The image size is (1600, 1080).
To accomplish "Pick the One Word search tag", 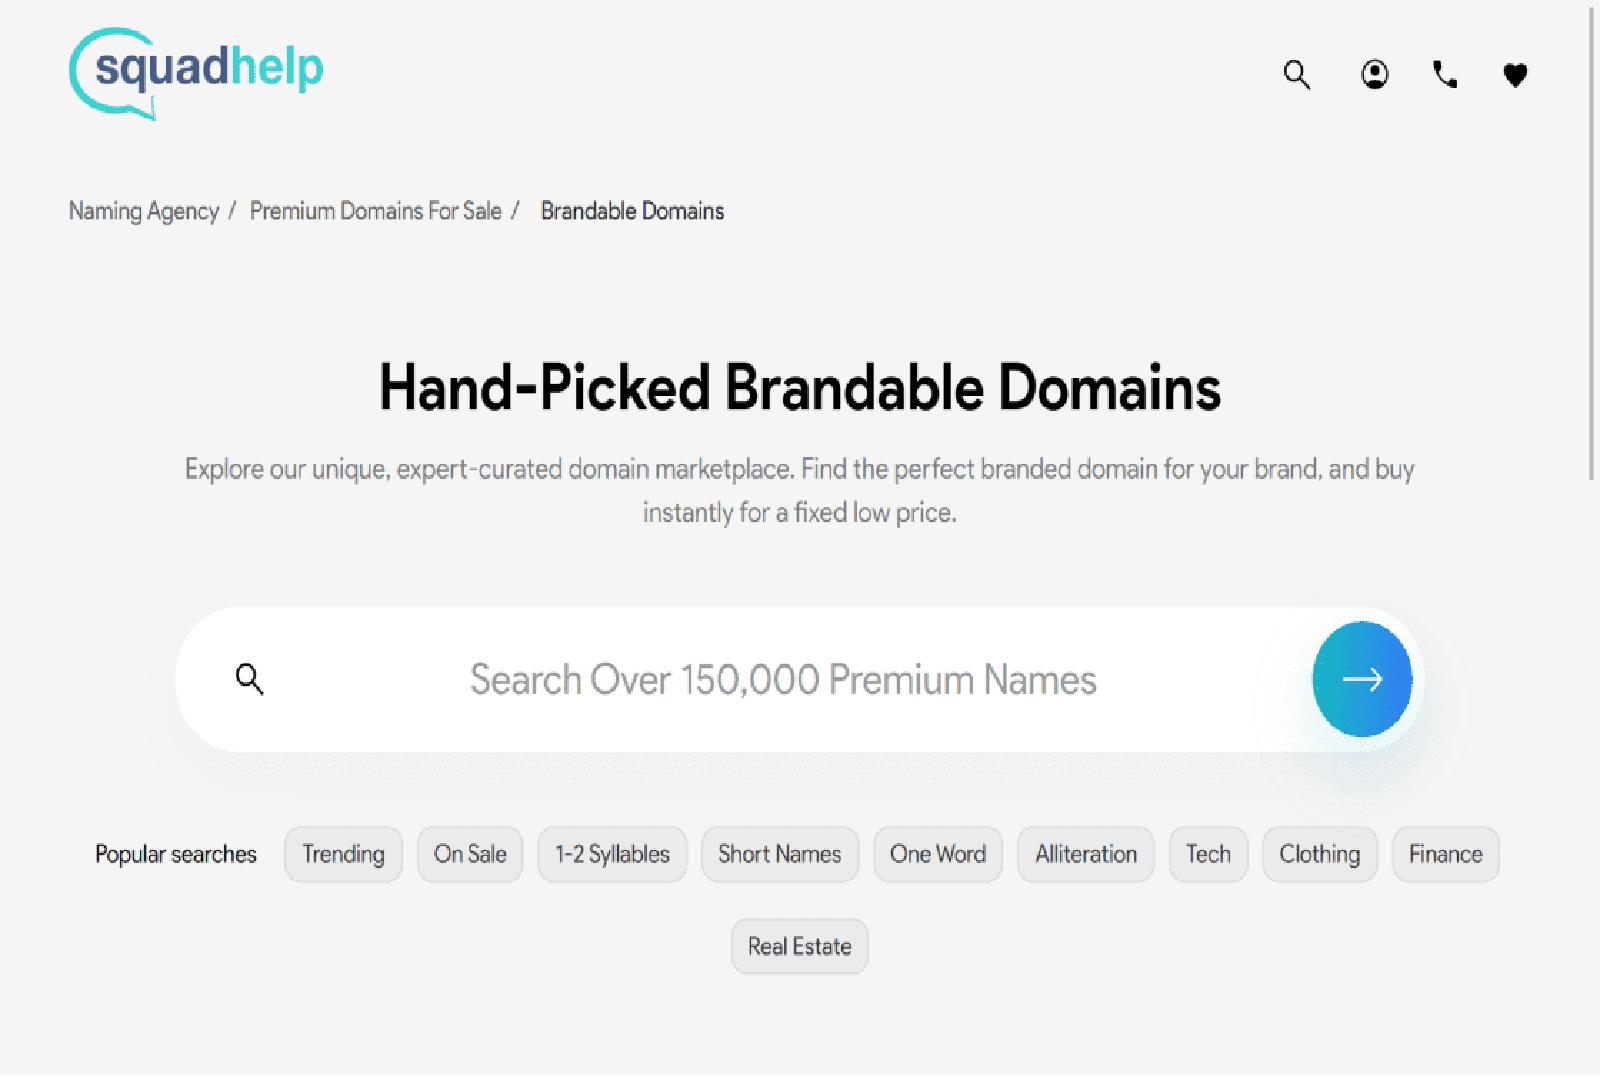I will click(x=938, y=854).
